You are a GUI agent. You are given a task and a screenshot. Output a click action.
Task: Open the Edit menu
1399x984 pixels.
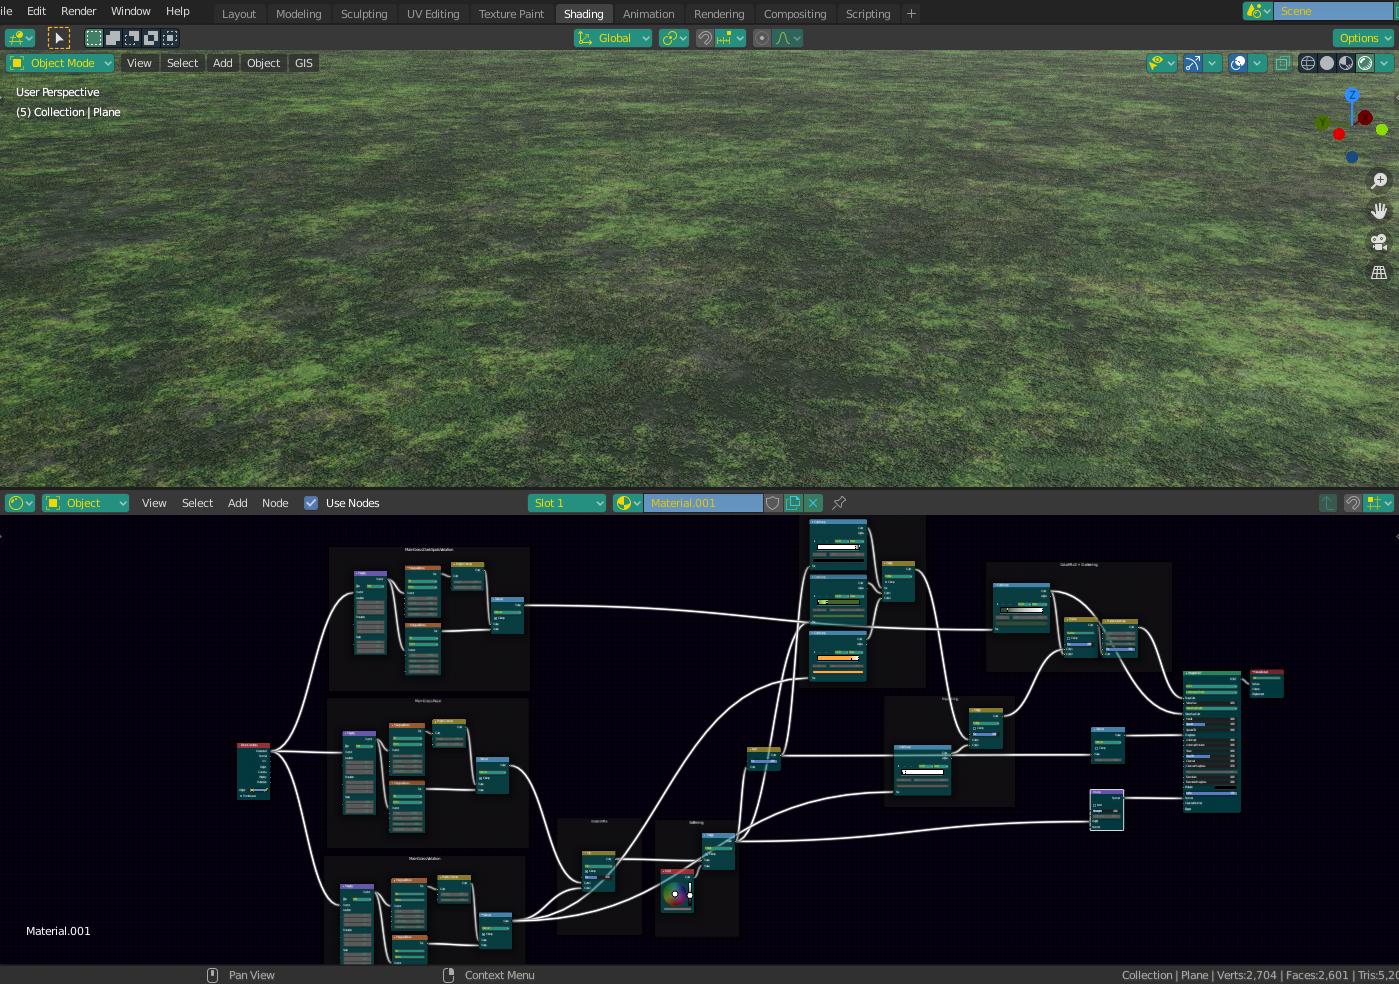tap(36, 11)
